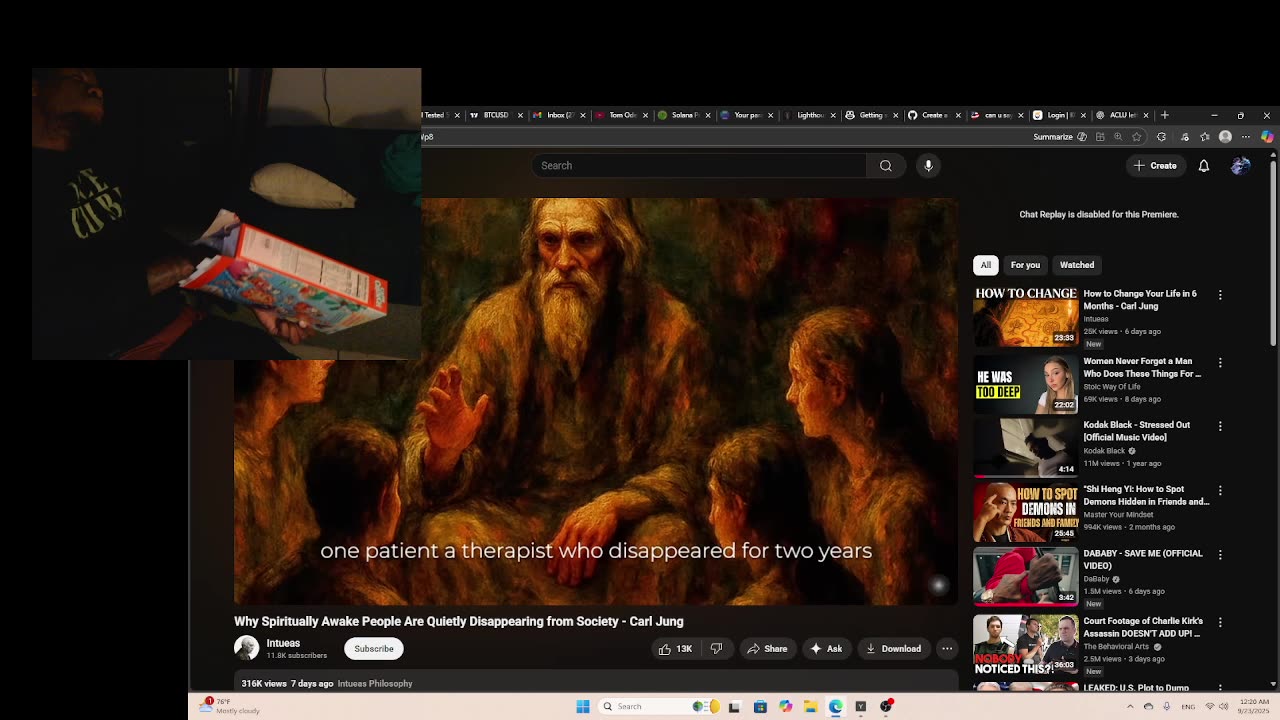Viewport: 1280px width, 720px height.
Task: Show hidden system tray icons
Action: pos(1130,707)
